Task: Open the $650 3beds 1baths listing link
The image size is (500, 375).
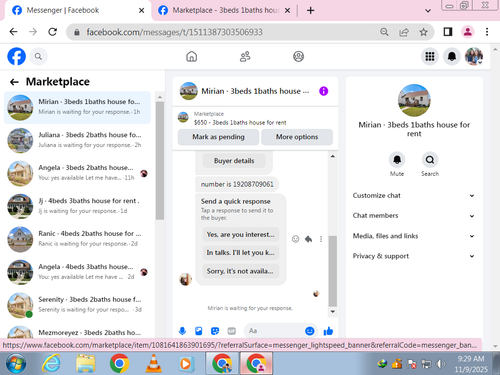Action: coord(240,123)
